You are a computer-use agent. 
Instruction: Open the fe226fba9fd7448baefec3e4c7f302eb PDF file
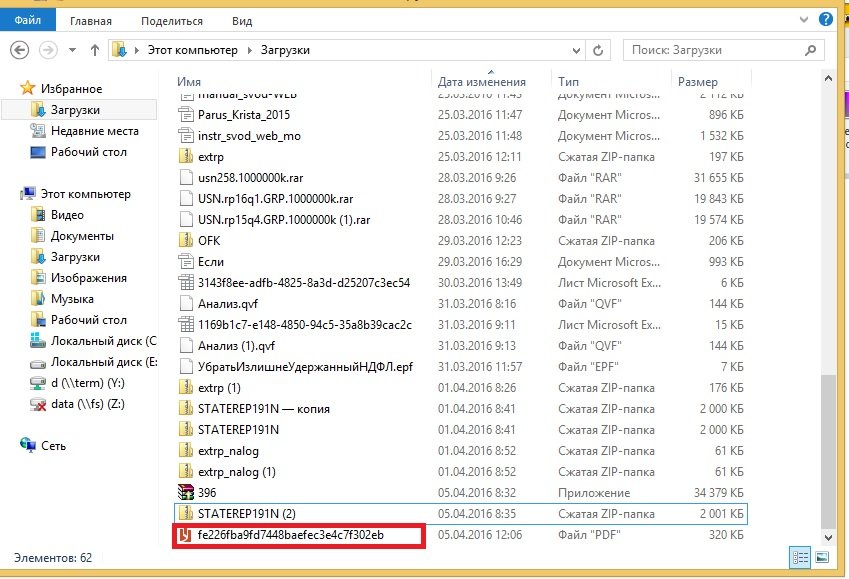[x=289, y=535]
